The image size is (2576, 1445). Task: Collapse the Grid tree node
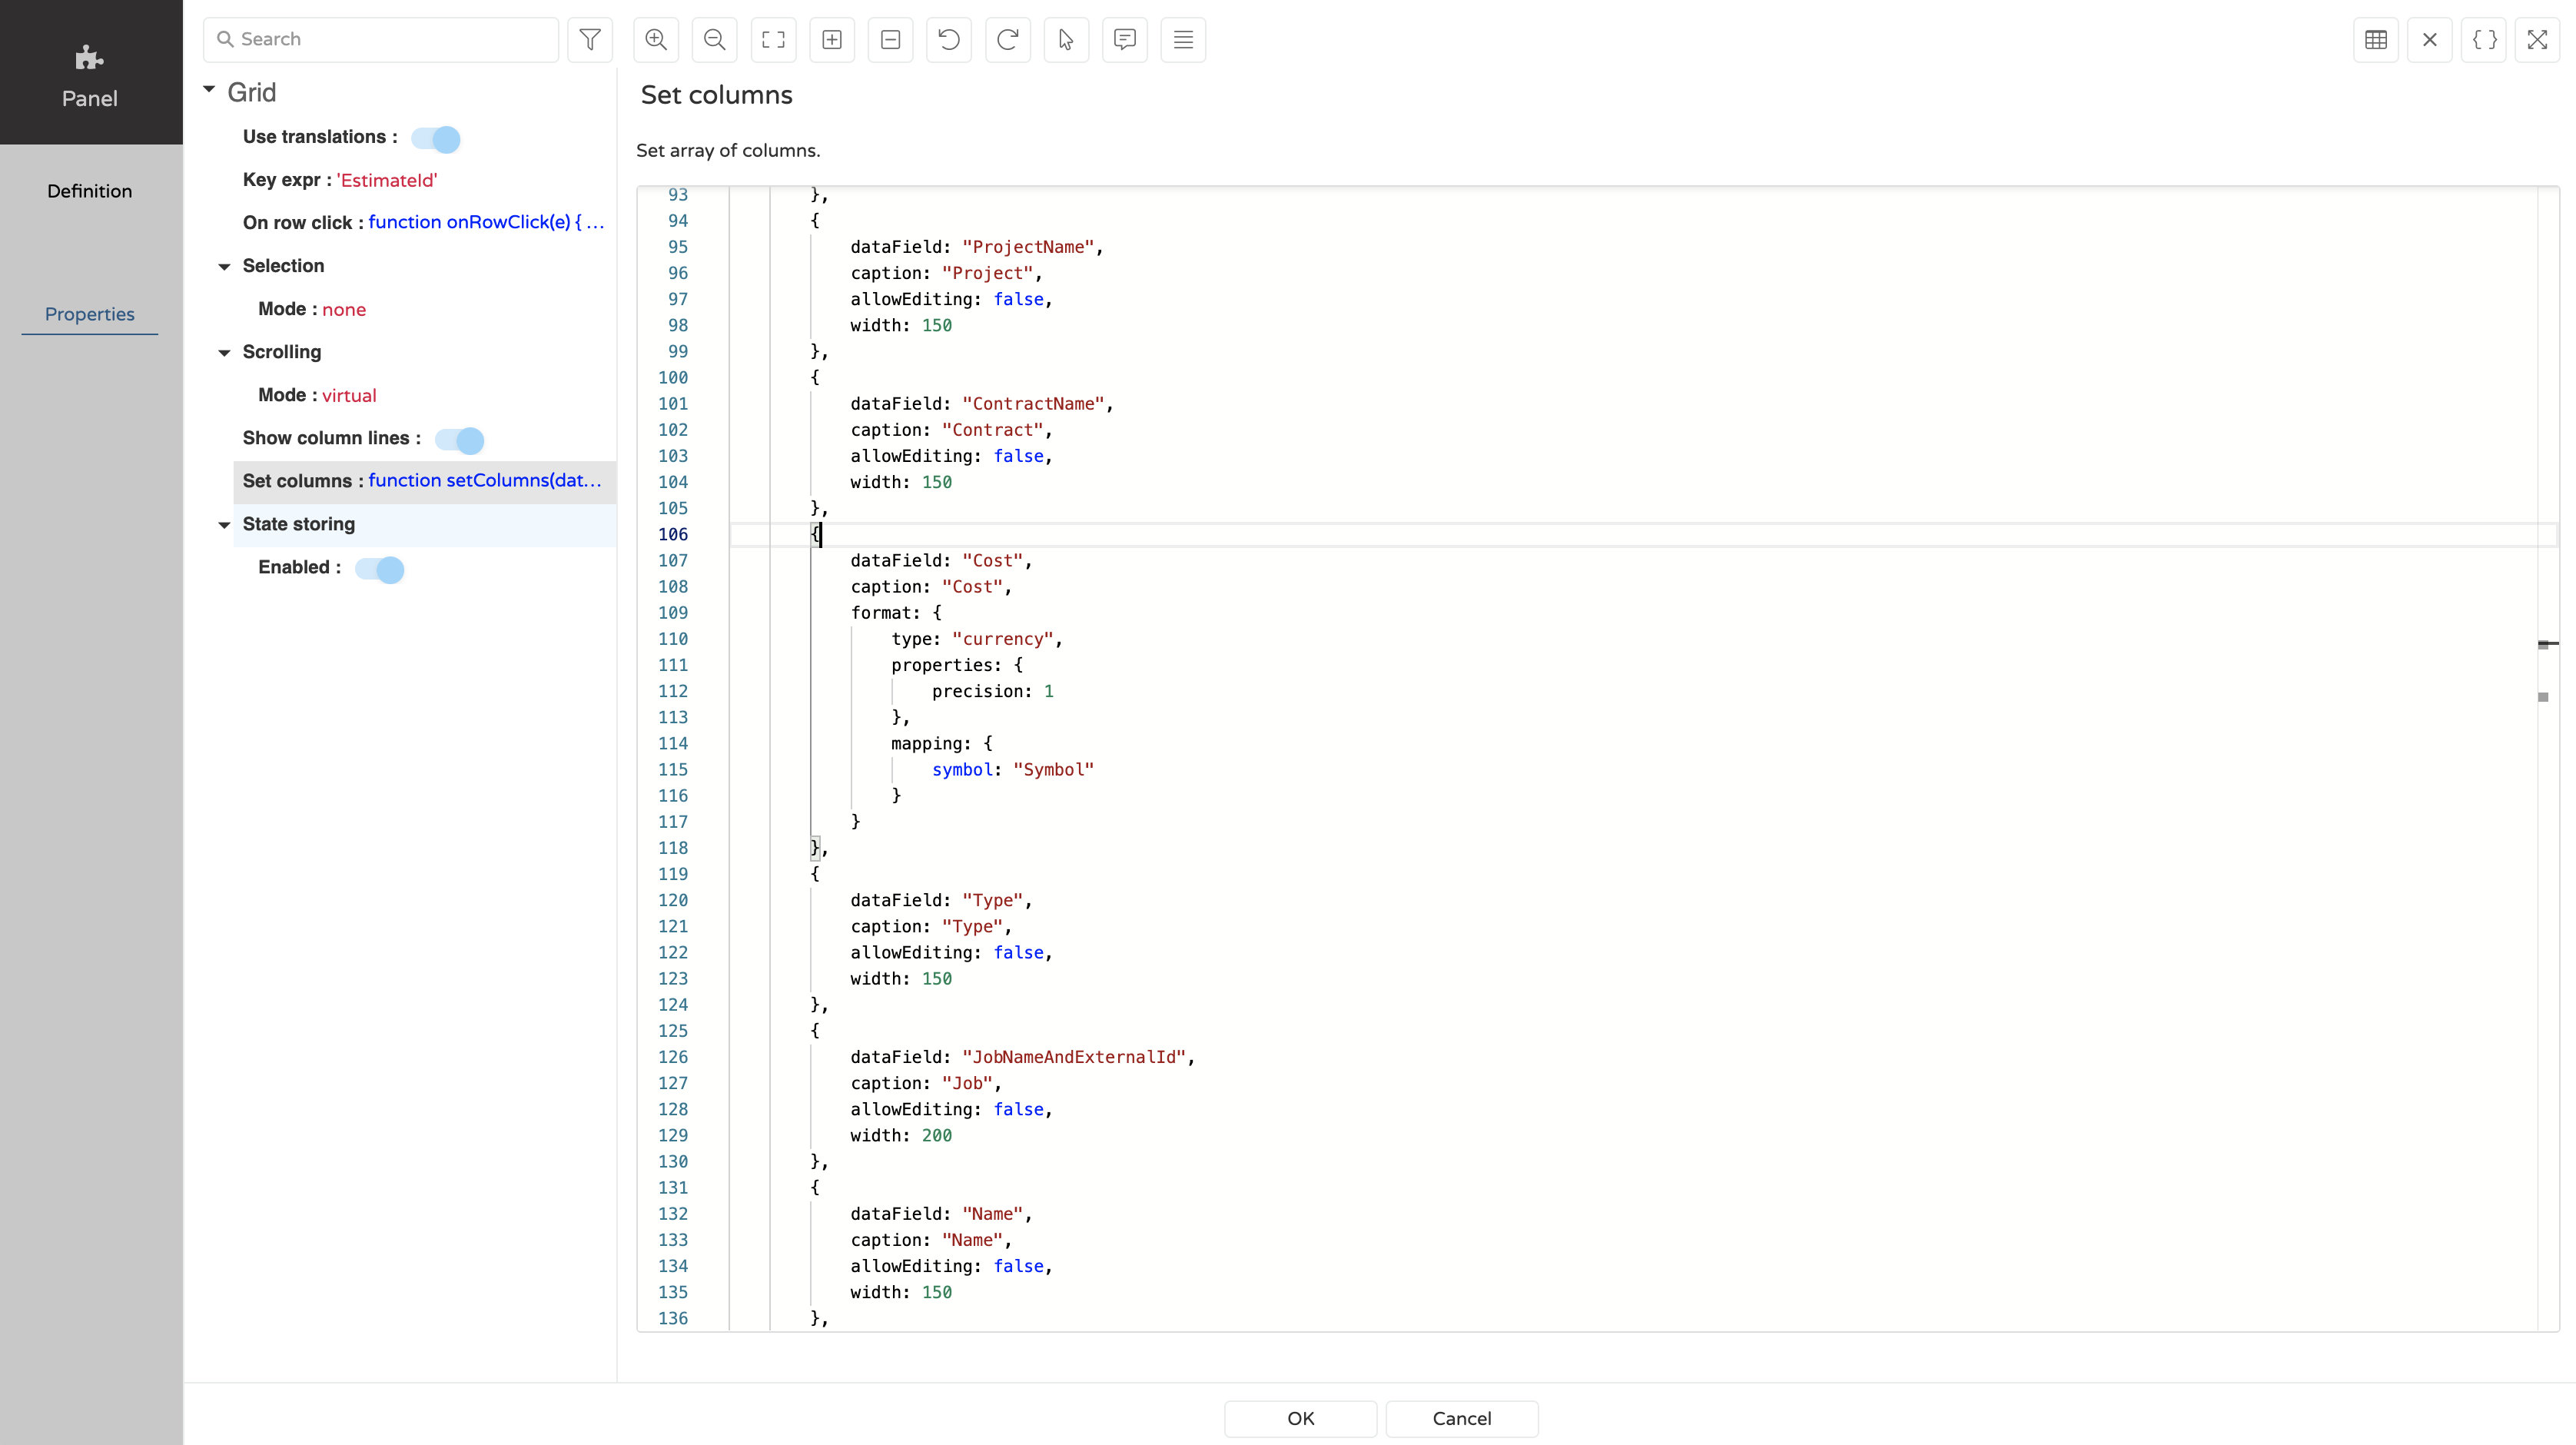coord(210,90)
